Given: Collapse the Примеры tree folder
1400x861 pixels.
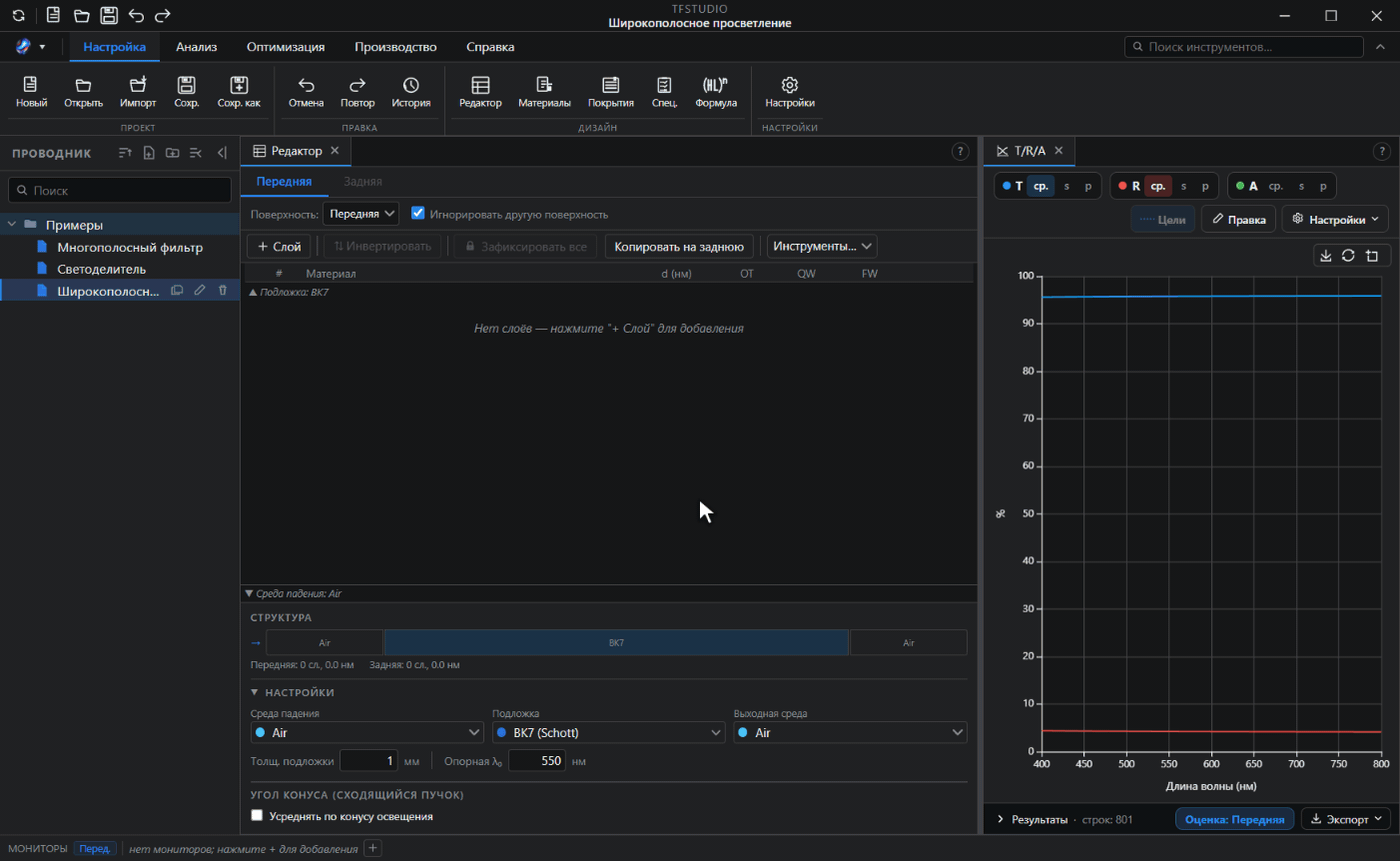Looking at the screenshot, I should tap(12, 225).
